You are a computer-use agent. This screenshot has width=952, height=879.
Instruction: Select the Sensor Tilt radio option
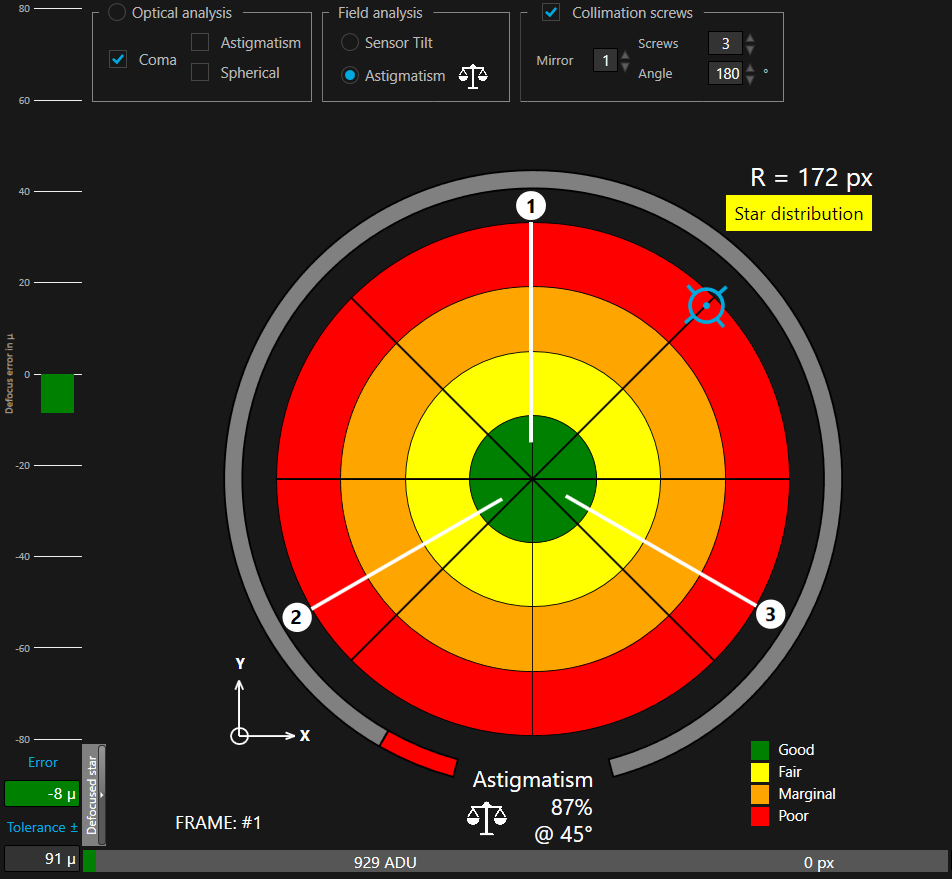(x=350, y=42)
